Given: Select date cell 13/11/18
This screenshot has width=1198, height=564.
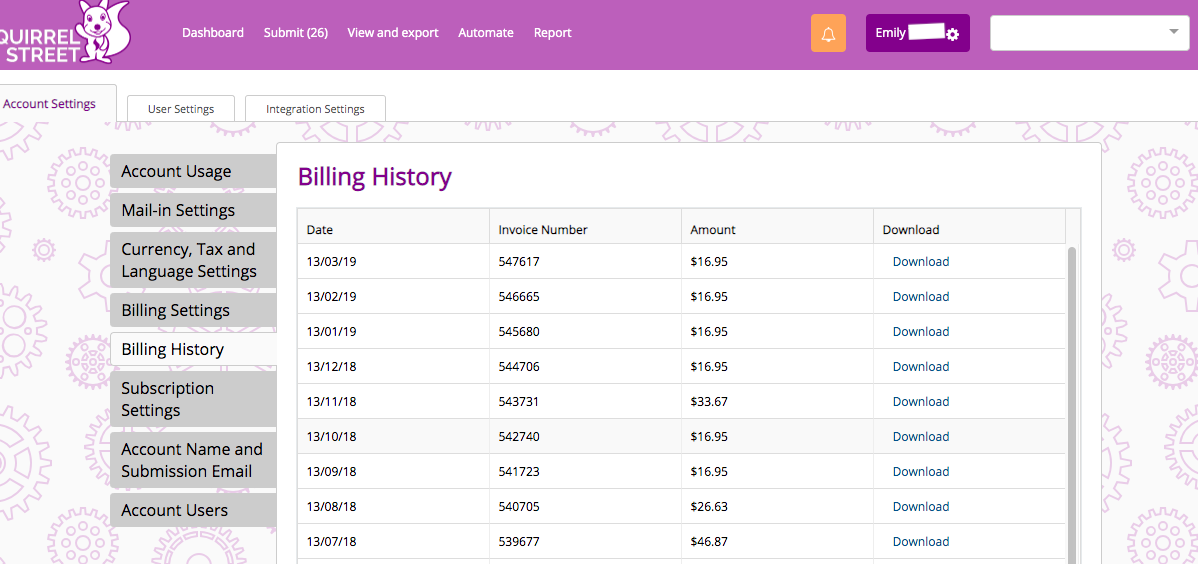Looking at the screenshot, I should (393, 402).
